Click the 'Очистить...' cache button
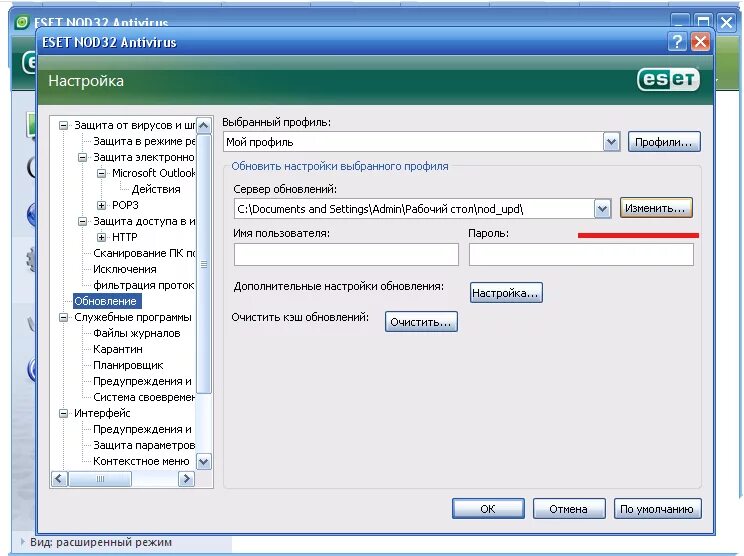 421,322
